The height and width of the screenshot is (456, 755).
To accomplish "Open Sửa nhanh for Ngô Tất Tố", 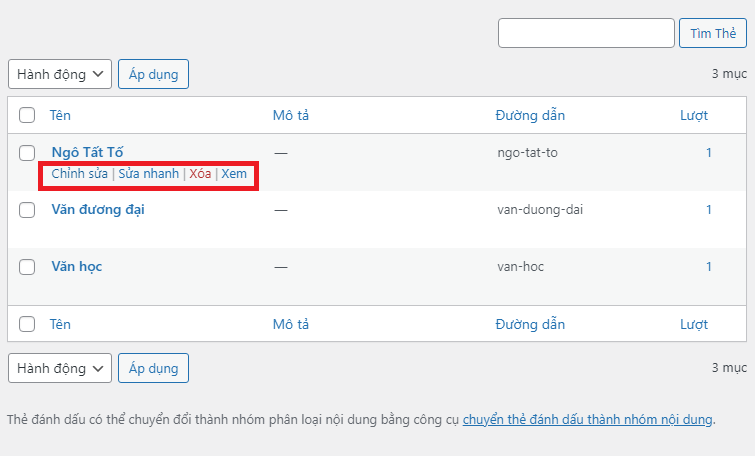I will [148, 174].
